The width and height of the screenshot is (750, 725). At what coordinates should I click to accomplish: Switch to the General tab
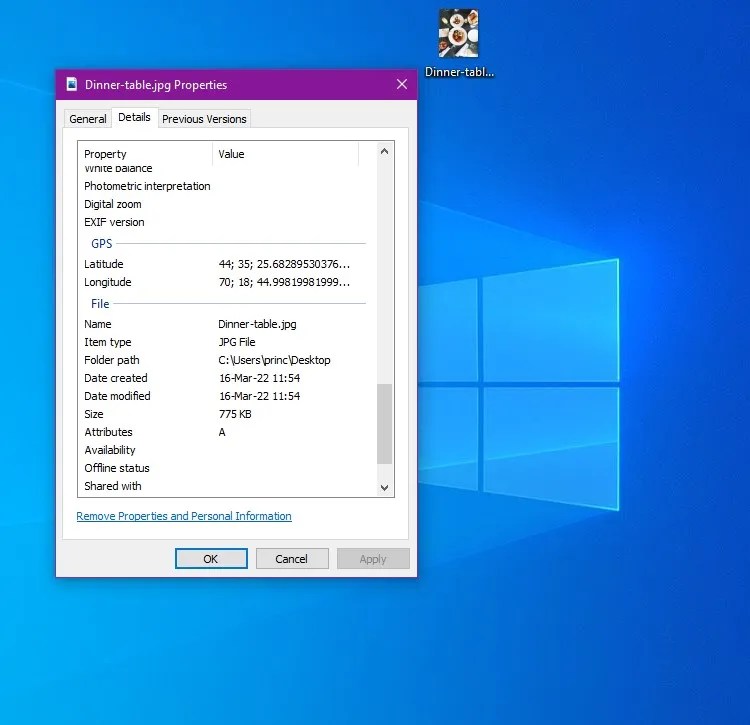point(88,119)
